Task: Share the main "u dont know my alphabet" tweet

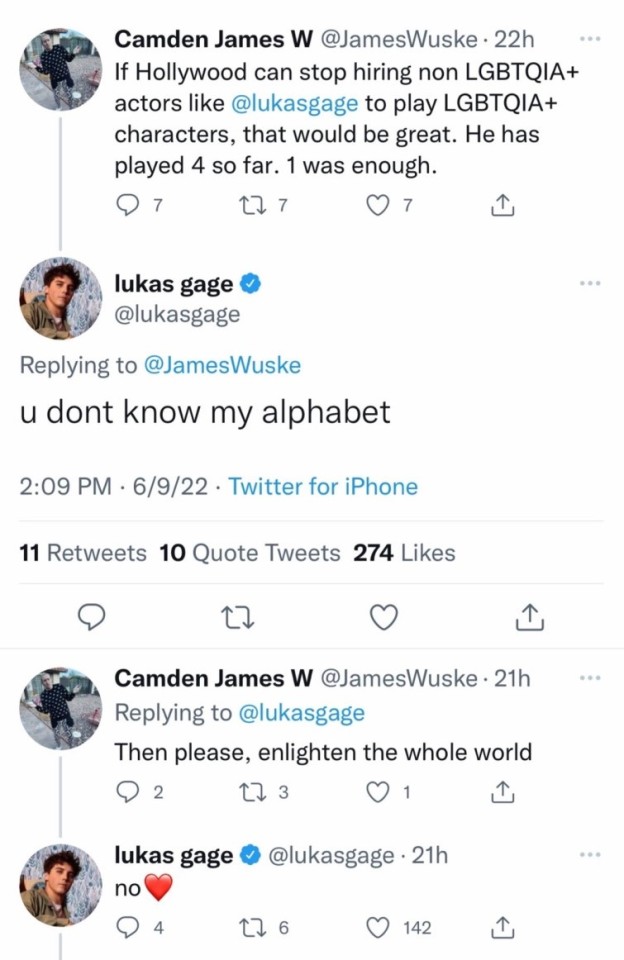Action: click(x=528, y=619)
